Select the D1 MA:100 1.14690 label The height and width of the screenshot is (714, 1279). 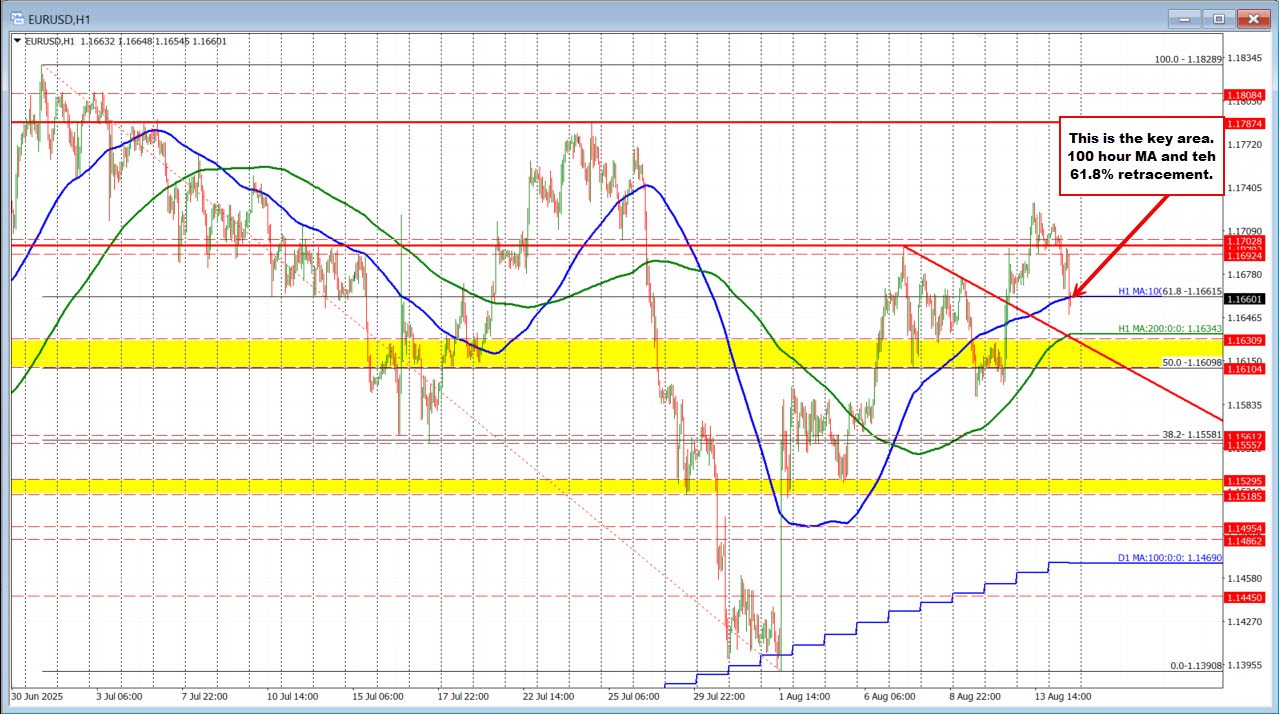point(1170,557)
